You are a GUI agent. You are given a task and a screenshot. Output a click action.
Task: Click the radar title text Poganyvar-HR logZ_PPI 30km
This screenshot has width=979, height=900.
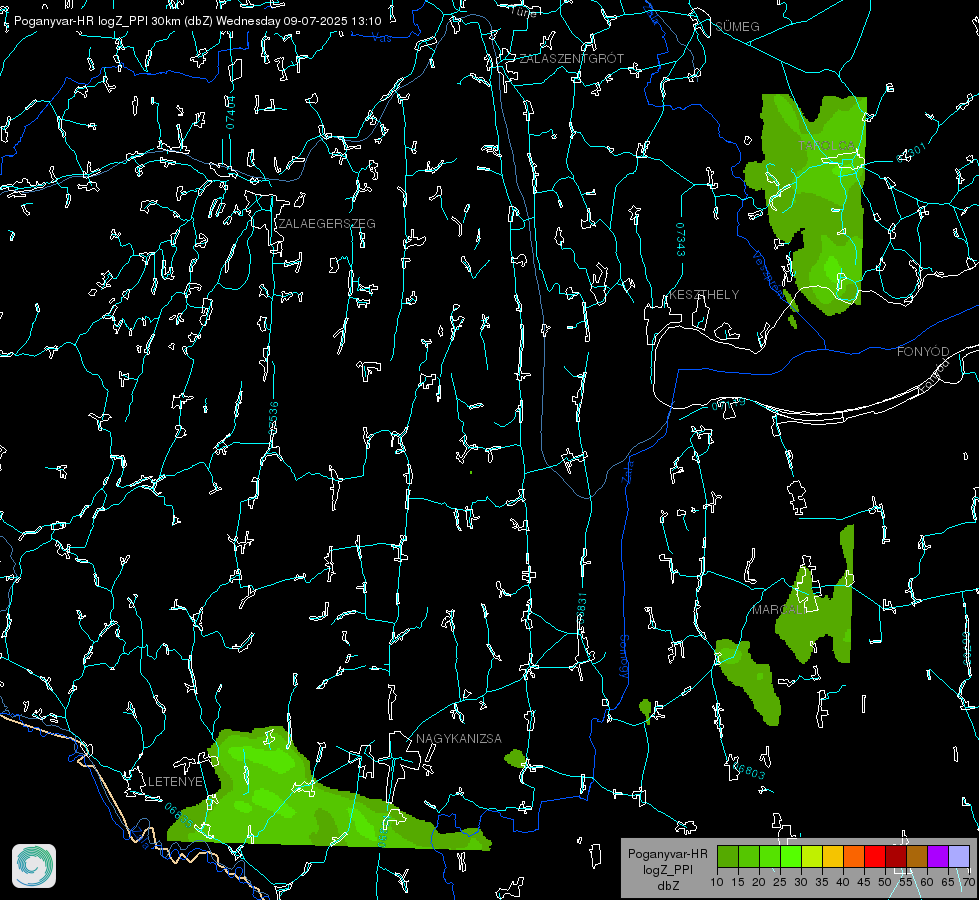click(x=95, y=21)
